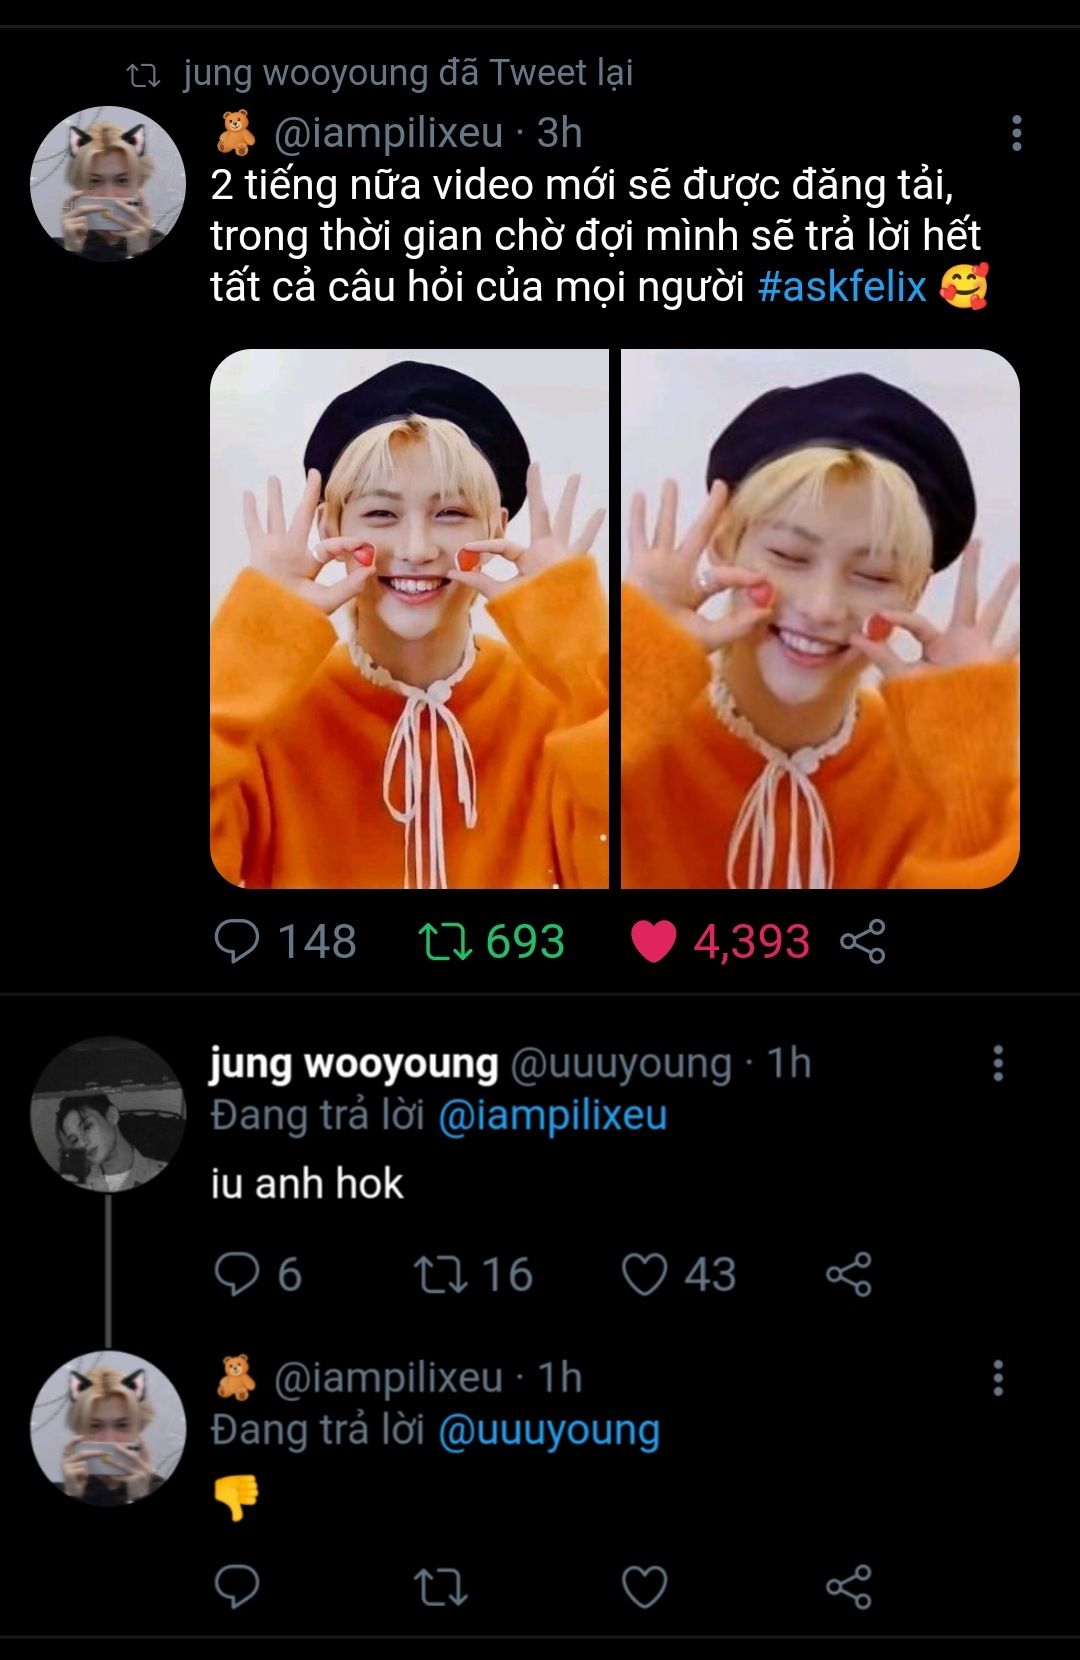The width and height of the screenshot is (1080, 1660).
Task: Share the "iu anh hok" reply
Action: tap(849, 1274)
